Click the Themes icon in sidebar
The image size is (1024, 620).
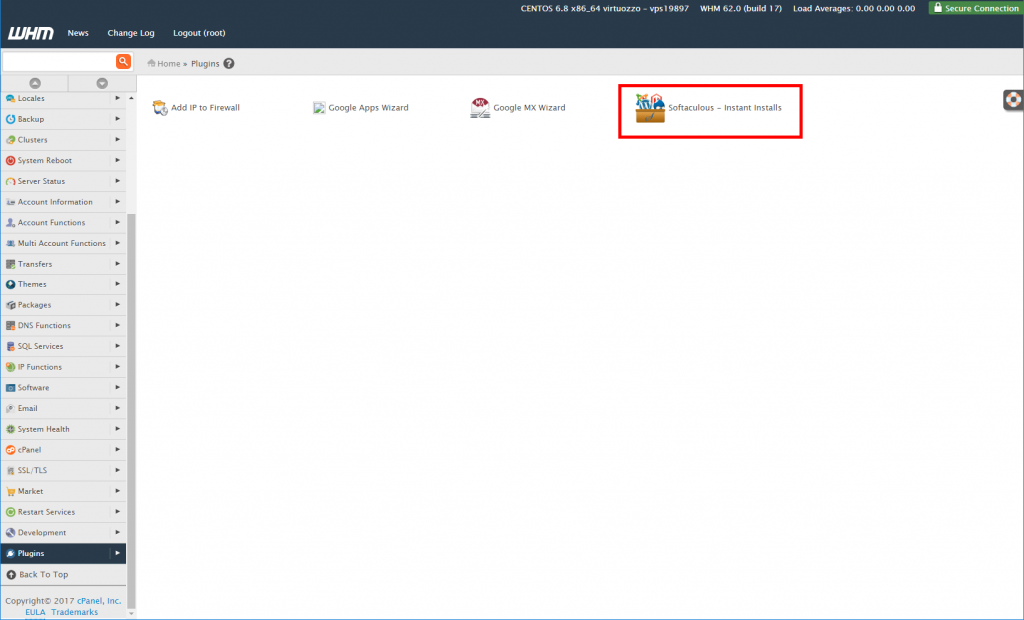click(x=10, y=284)
